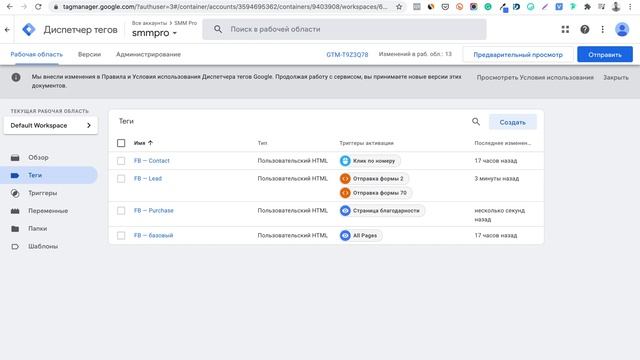Screen dimensions: 640x360
Task: Click the Триггеры активации column header
Action: click(367, 143)
